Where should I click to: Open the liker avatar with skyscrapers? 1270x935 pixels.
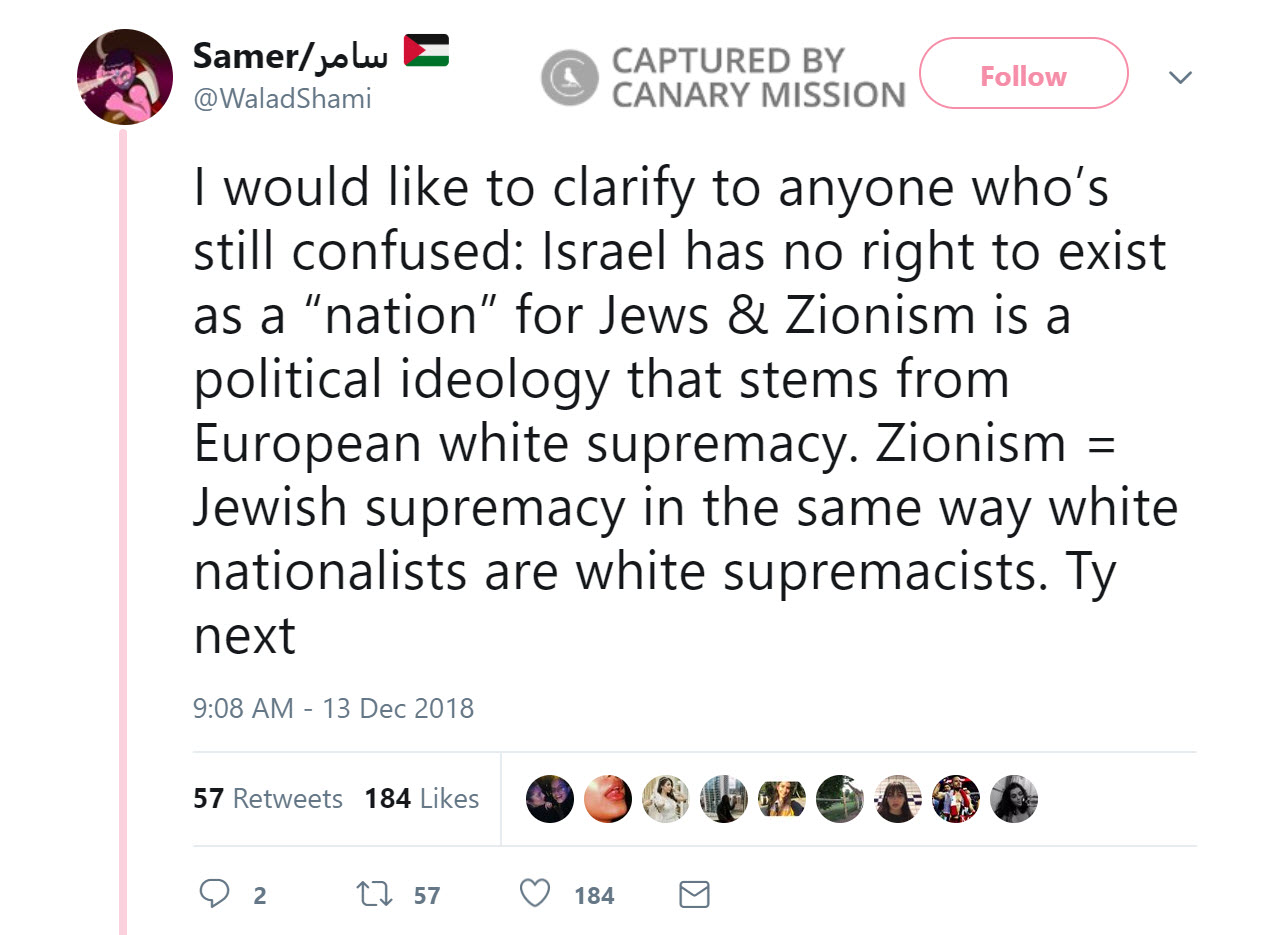[724, 799]
